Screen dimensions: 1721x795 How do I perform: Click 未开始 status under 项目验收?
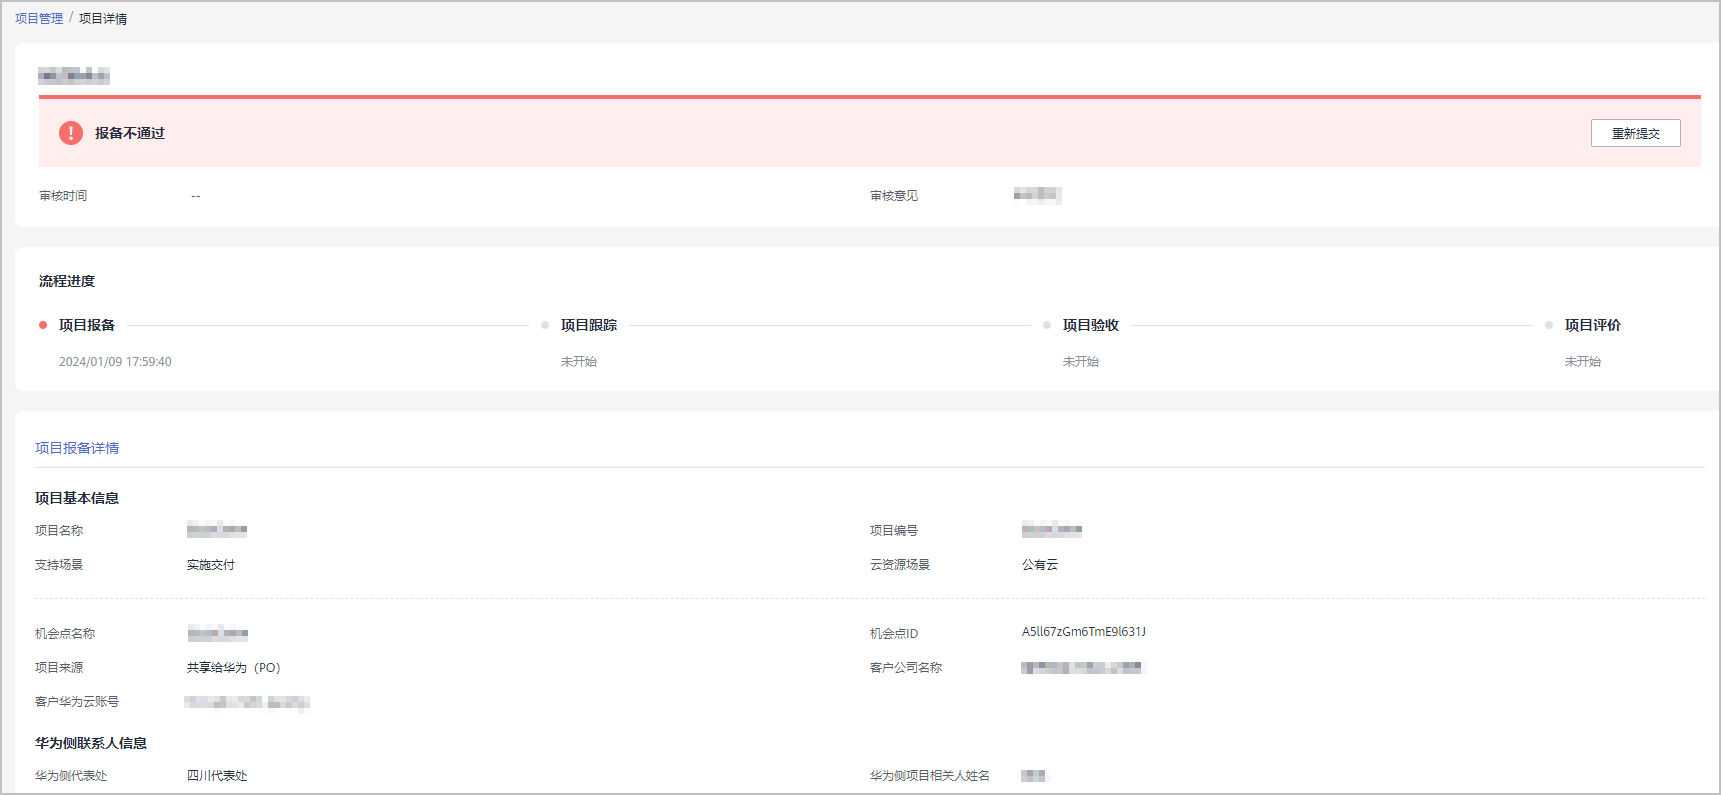pos(1081,362)
